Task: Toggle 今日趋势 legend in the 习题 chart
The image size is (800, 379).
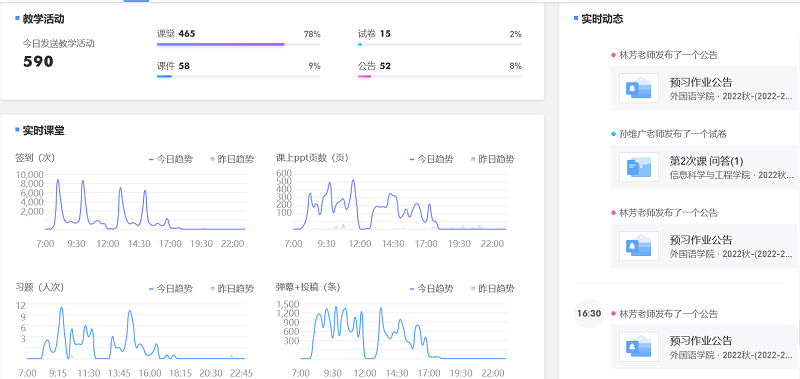Action: coord(171,288)
